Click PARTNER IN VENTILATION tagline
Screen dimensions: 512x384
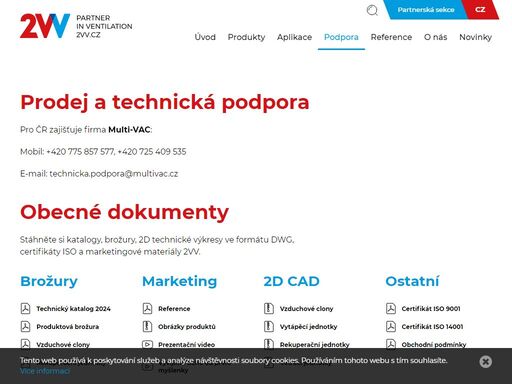(x=104, y=26)
